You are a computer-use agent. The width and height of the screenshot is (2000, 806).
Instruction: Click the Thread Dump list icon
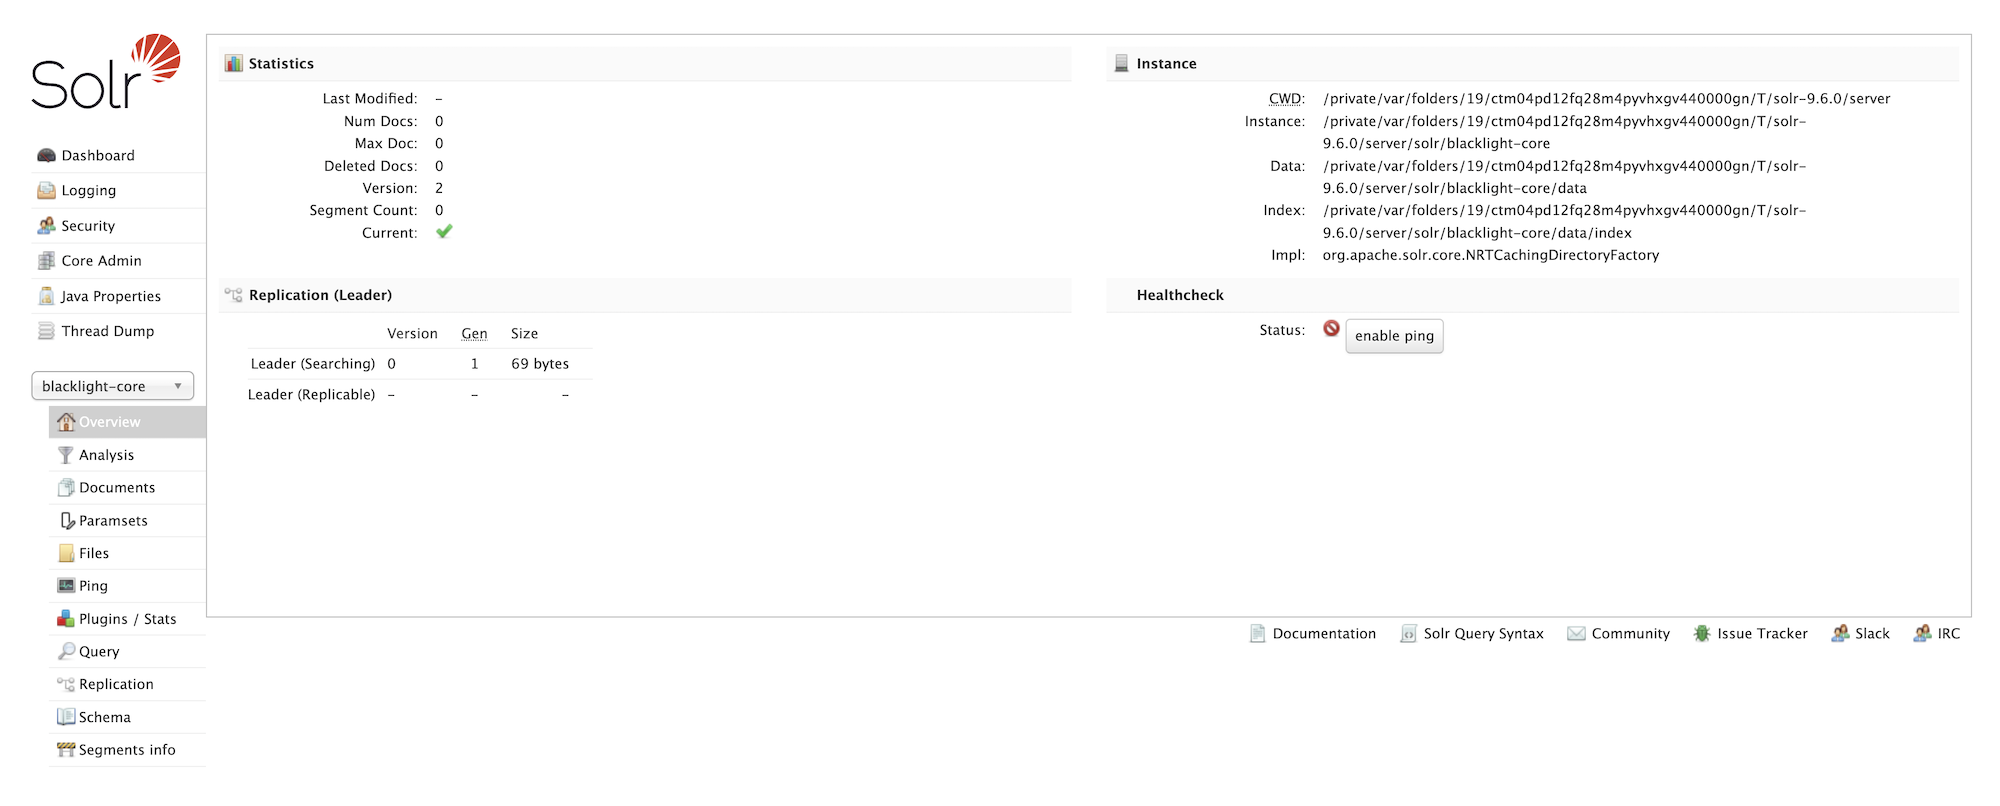[x=46, y=331]
